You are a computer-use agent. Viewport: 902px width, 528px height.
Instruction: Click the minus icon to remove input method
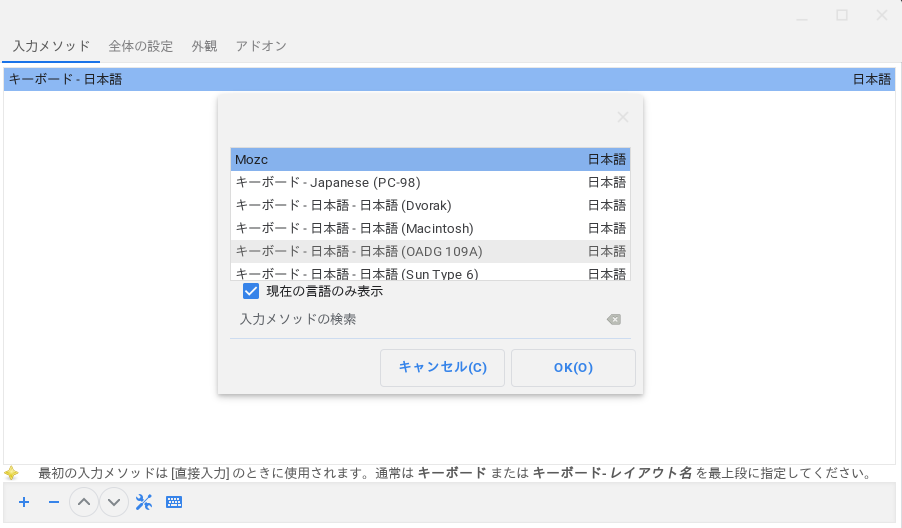point(53,502)
